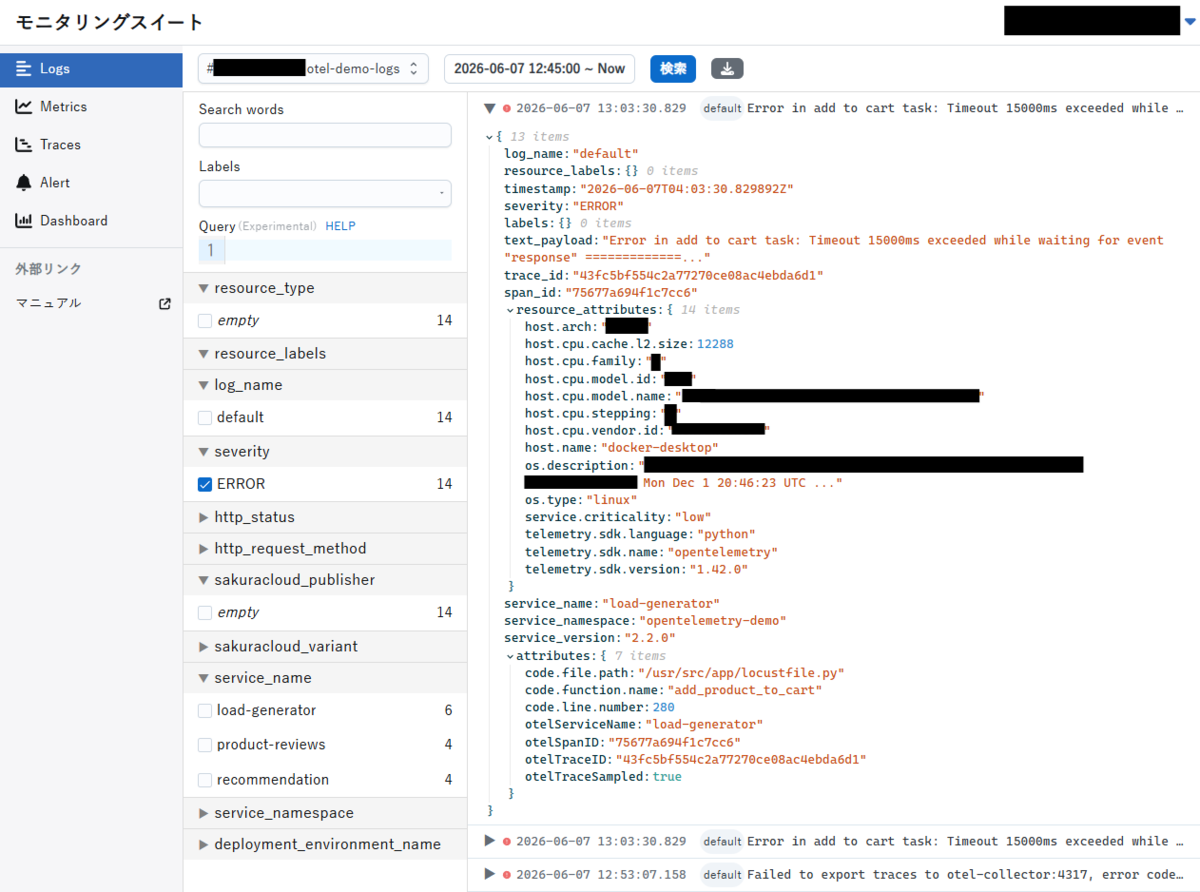
Task: Click the external link icon beside マニュアル
Action: click(165, 304)
